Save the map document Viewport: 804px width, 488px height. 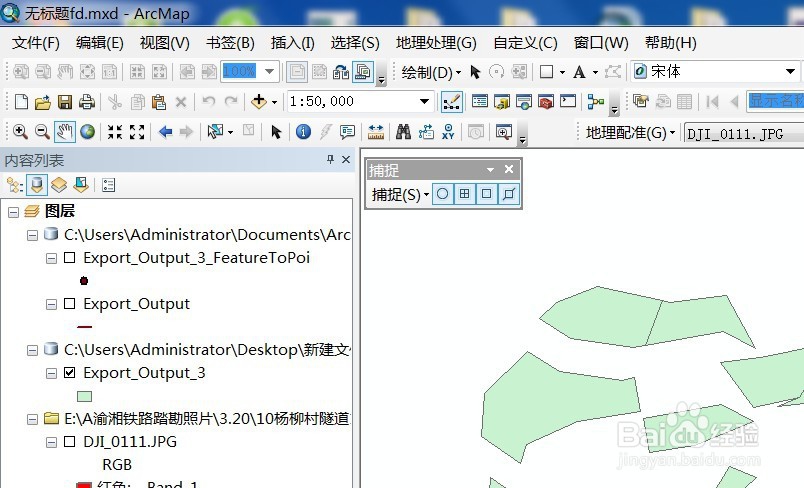[x=65, y=102]
